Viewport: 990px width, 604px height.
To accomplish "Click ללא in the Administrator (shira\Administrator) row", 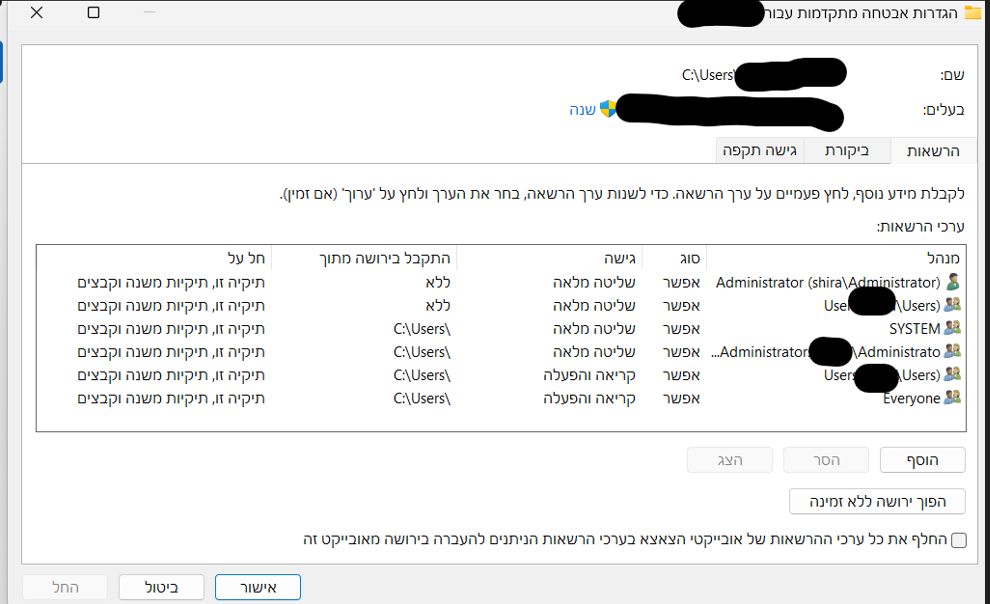I will point(438,282).
